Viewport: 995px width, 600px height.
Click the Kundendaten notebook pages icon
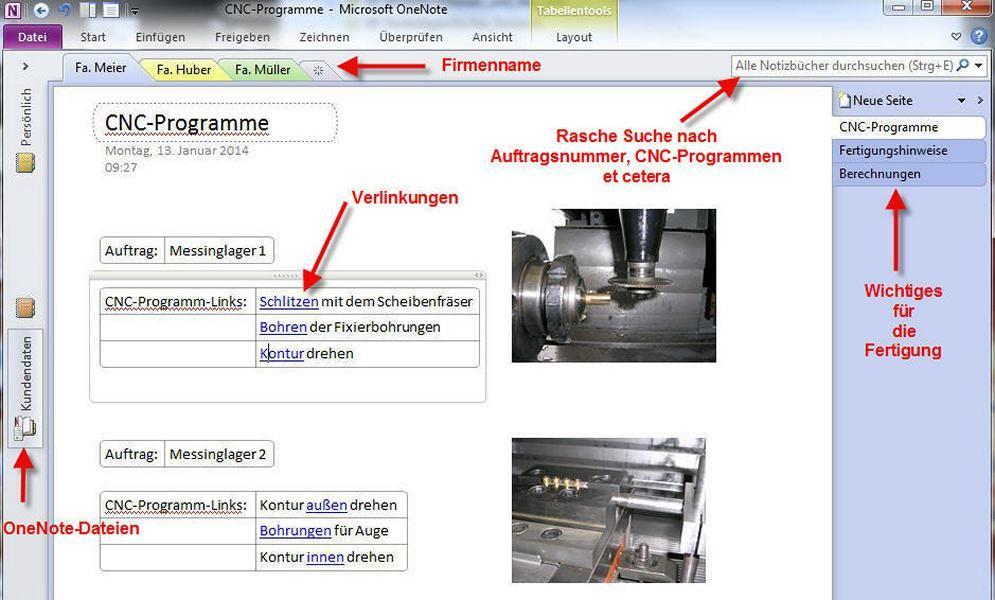25,428
